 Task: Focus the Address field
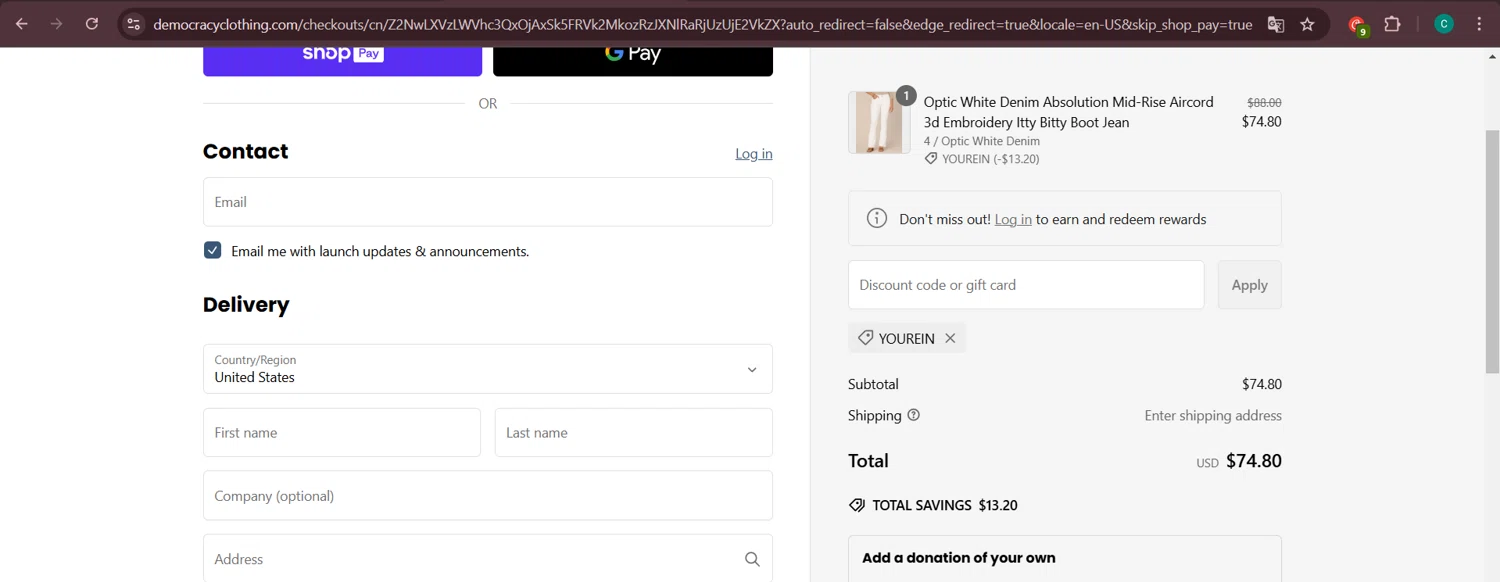488,558
